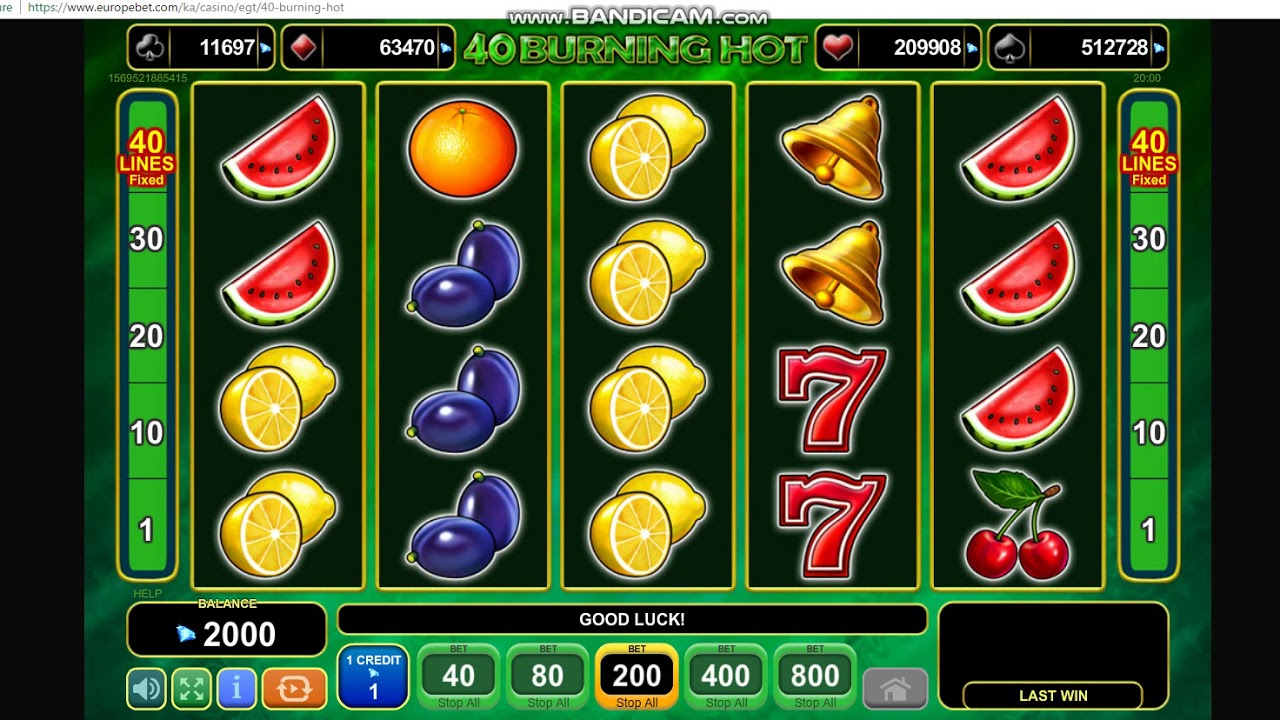Open the blue info paytable icon
1280x720 pixels.
tap(237, 688)
